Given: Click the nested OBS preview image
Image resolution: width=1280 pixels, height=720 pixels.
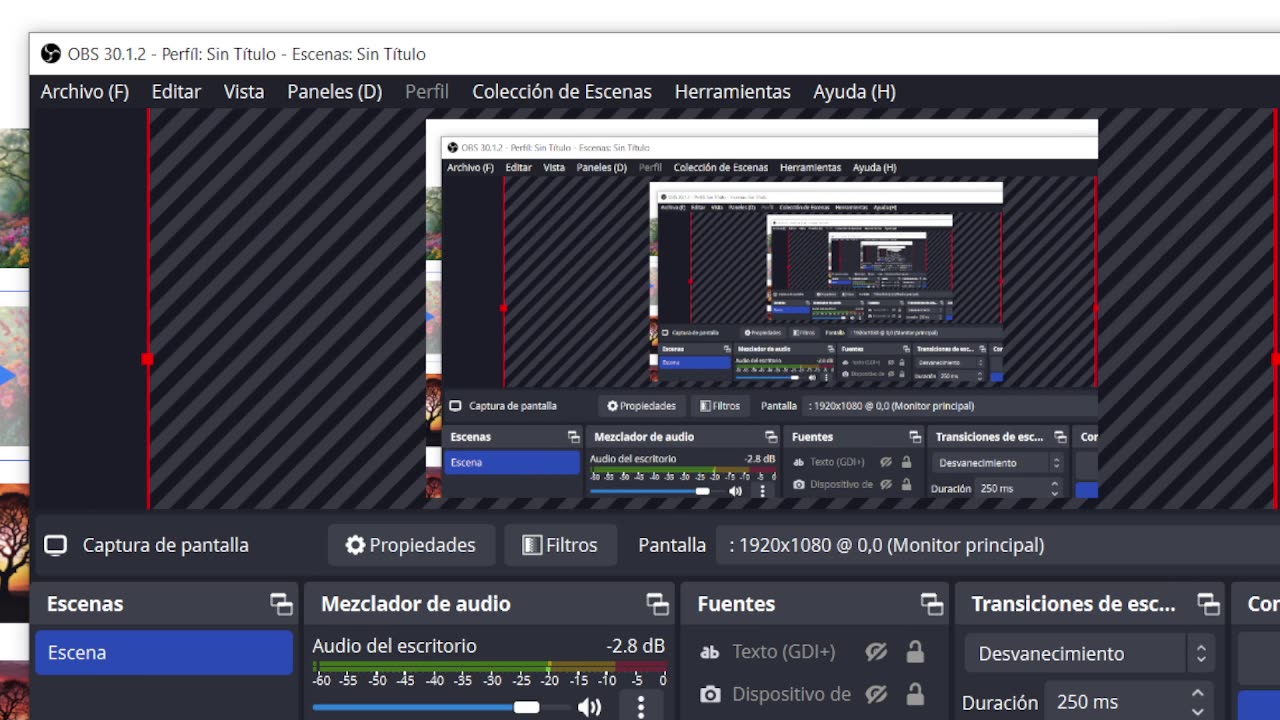Looking at the screenshot, I should [762, 309].
